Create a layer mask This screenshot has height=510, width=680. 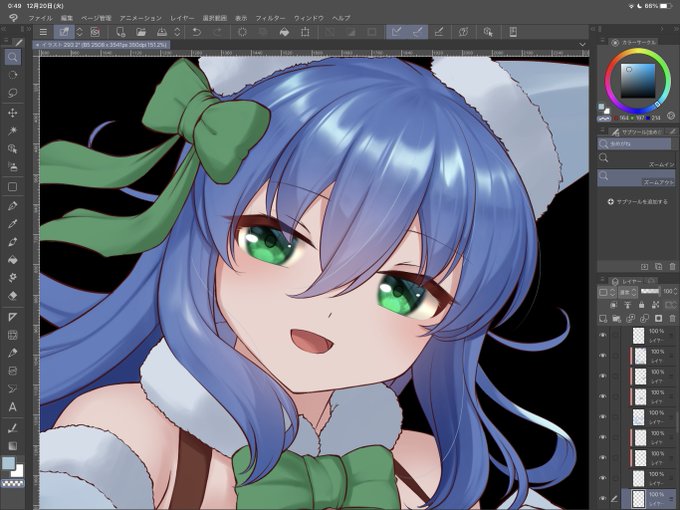(658, 319)
